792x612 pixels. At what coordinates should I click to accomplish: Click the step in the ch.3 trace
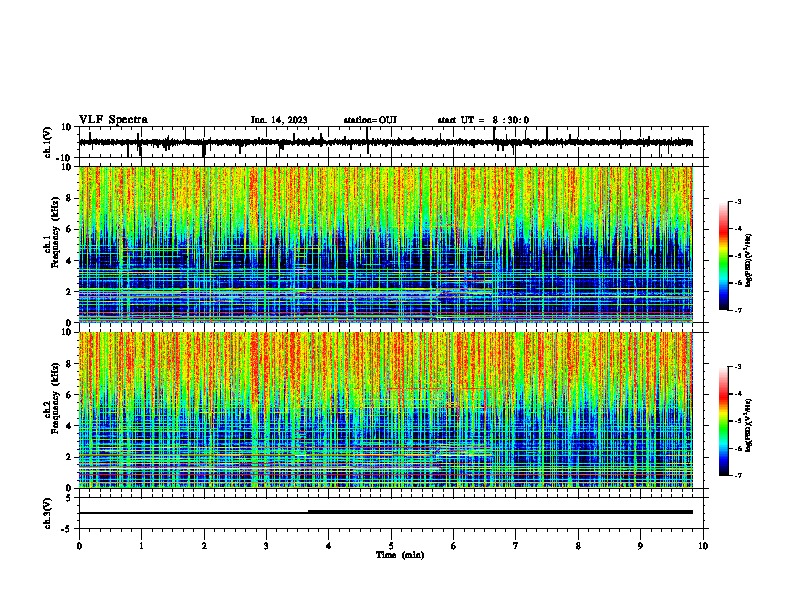pyautogui.click(x=309, y=512)
